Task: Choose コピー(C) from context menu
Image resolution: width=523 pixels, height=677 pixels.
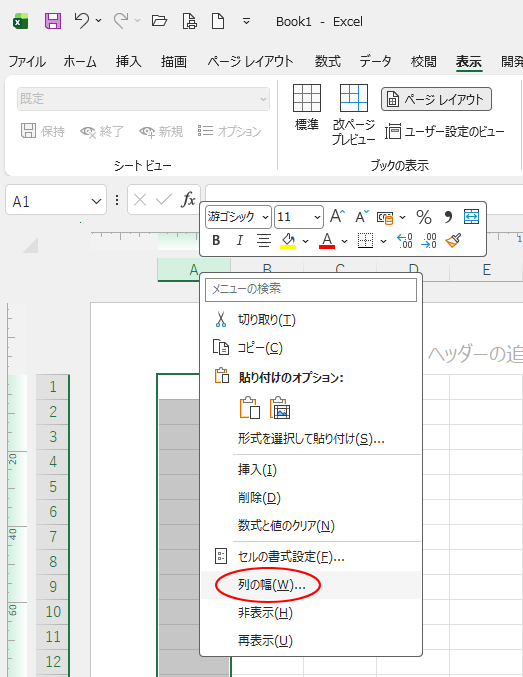Action: click(x=311, y=348)
